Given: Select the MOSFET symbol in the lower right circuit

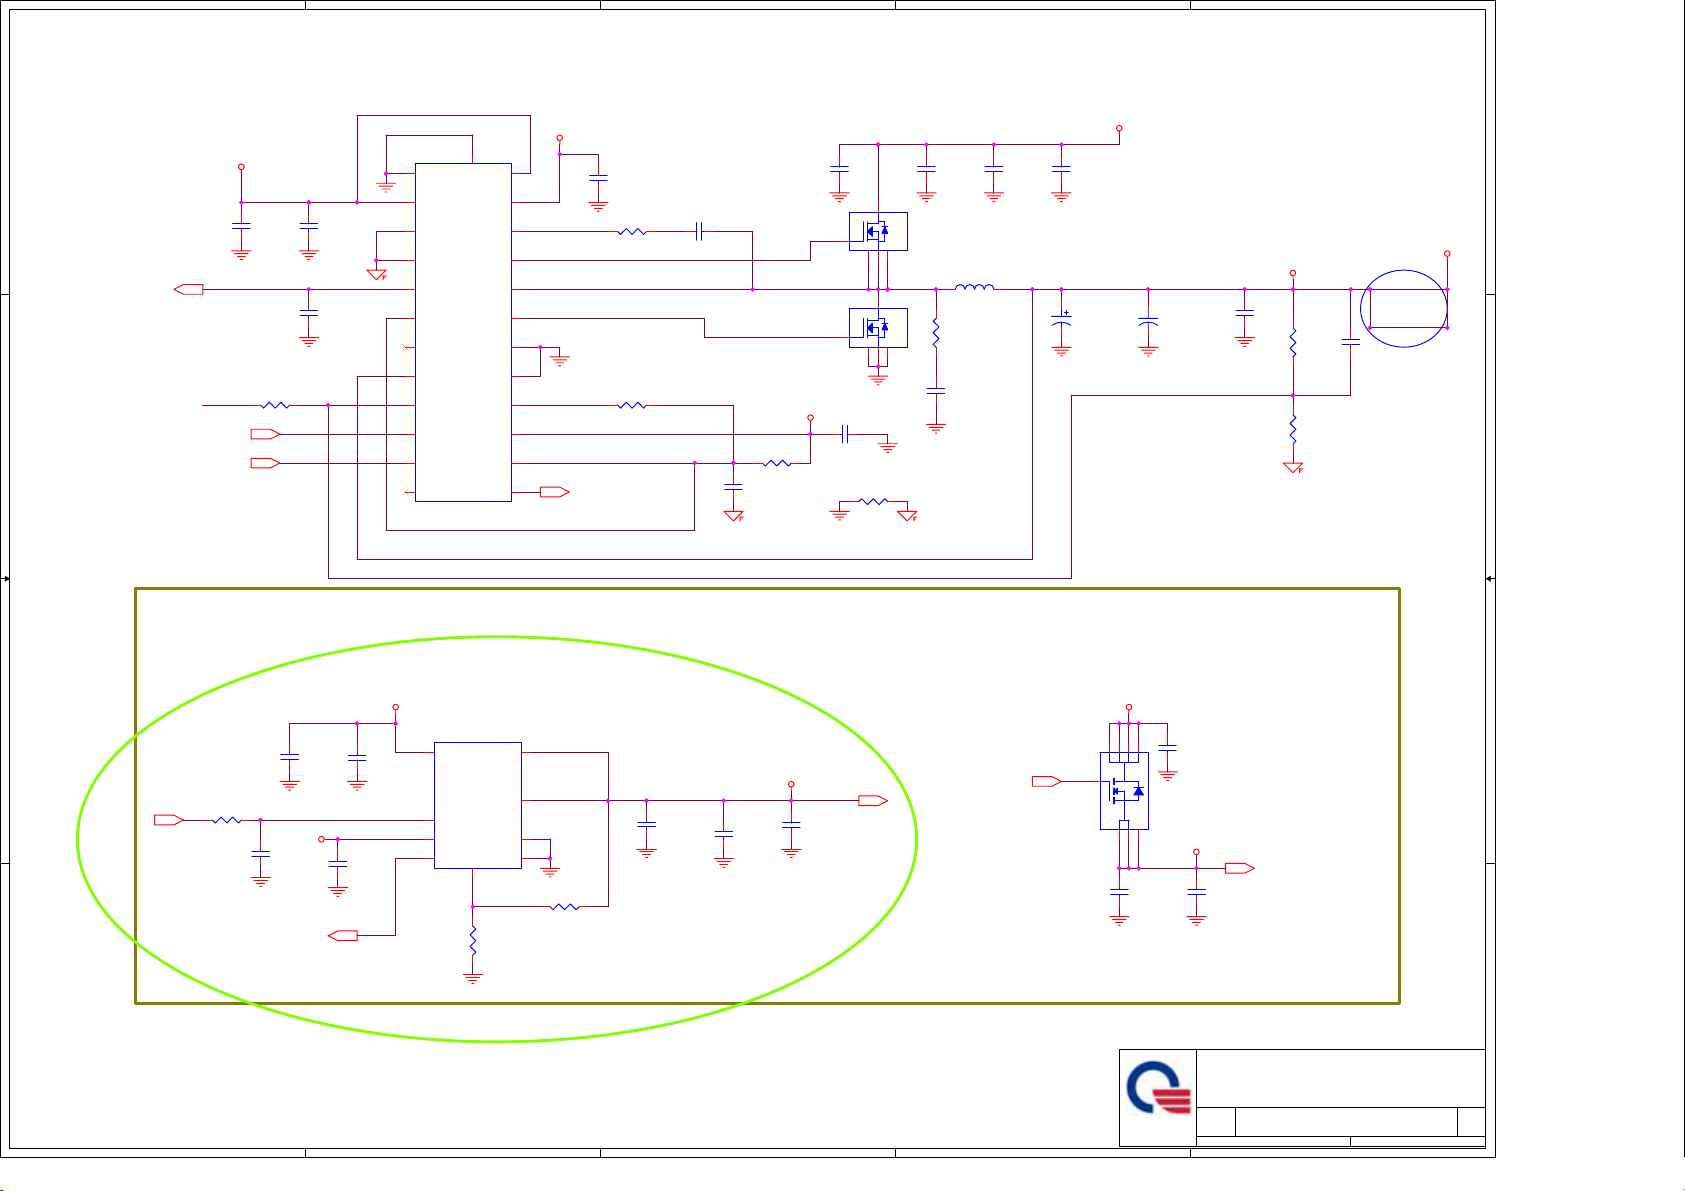Looking at the screenshot, I should 1124,791.
